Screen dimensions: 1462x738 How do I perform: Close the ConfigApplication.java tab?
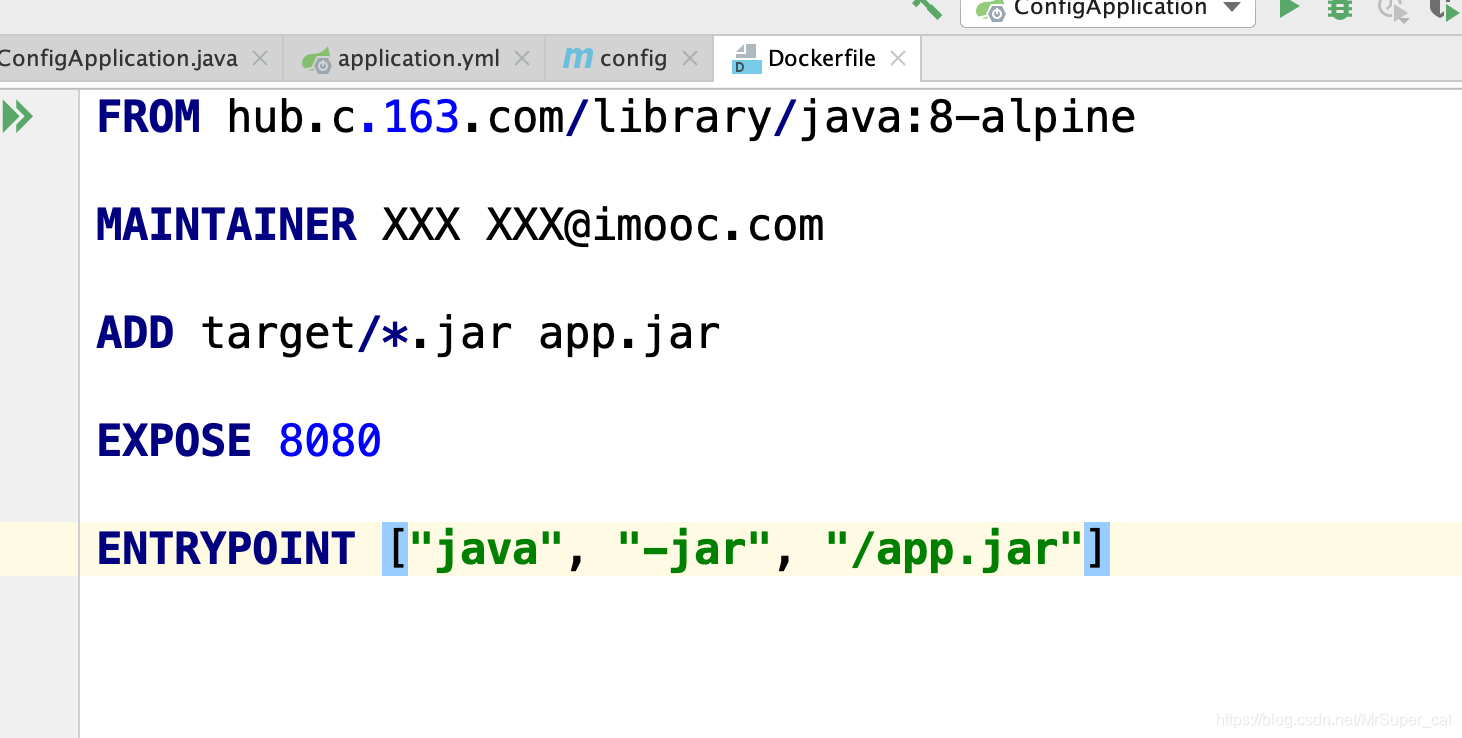tap(260, 59)
